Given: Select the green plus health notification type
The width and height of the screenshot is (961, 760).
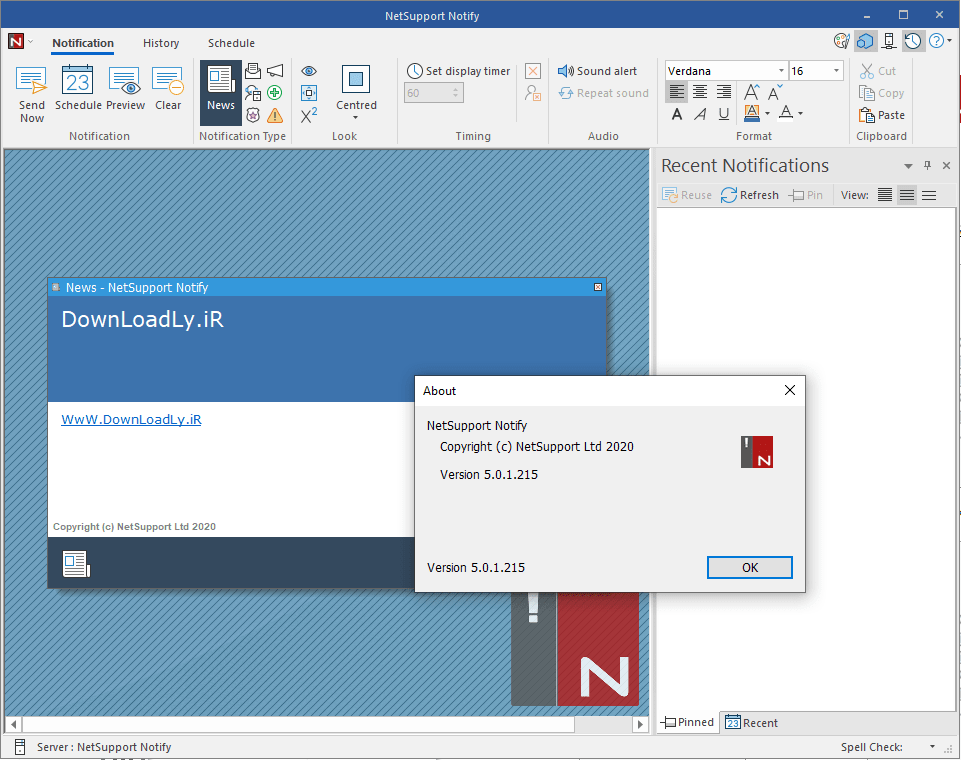Looking at the screenshot, I should (275, 93).
